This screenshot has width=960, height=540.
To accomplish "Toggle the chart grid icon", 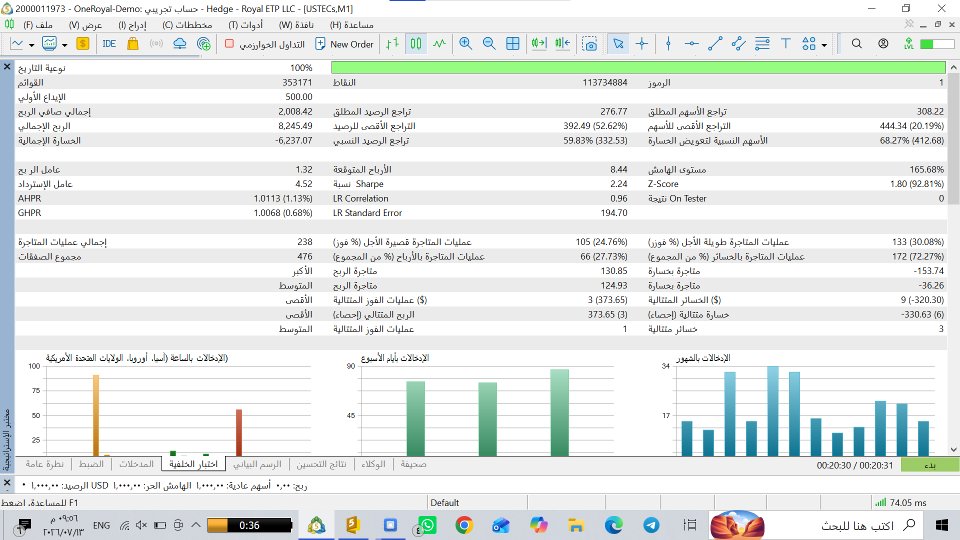I will tap(512, 43).
